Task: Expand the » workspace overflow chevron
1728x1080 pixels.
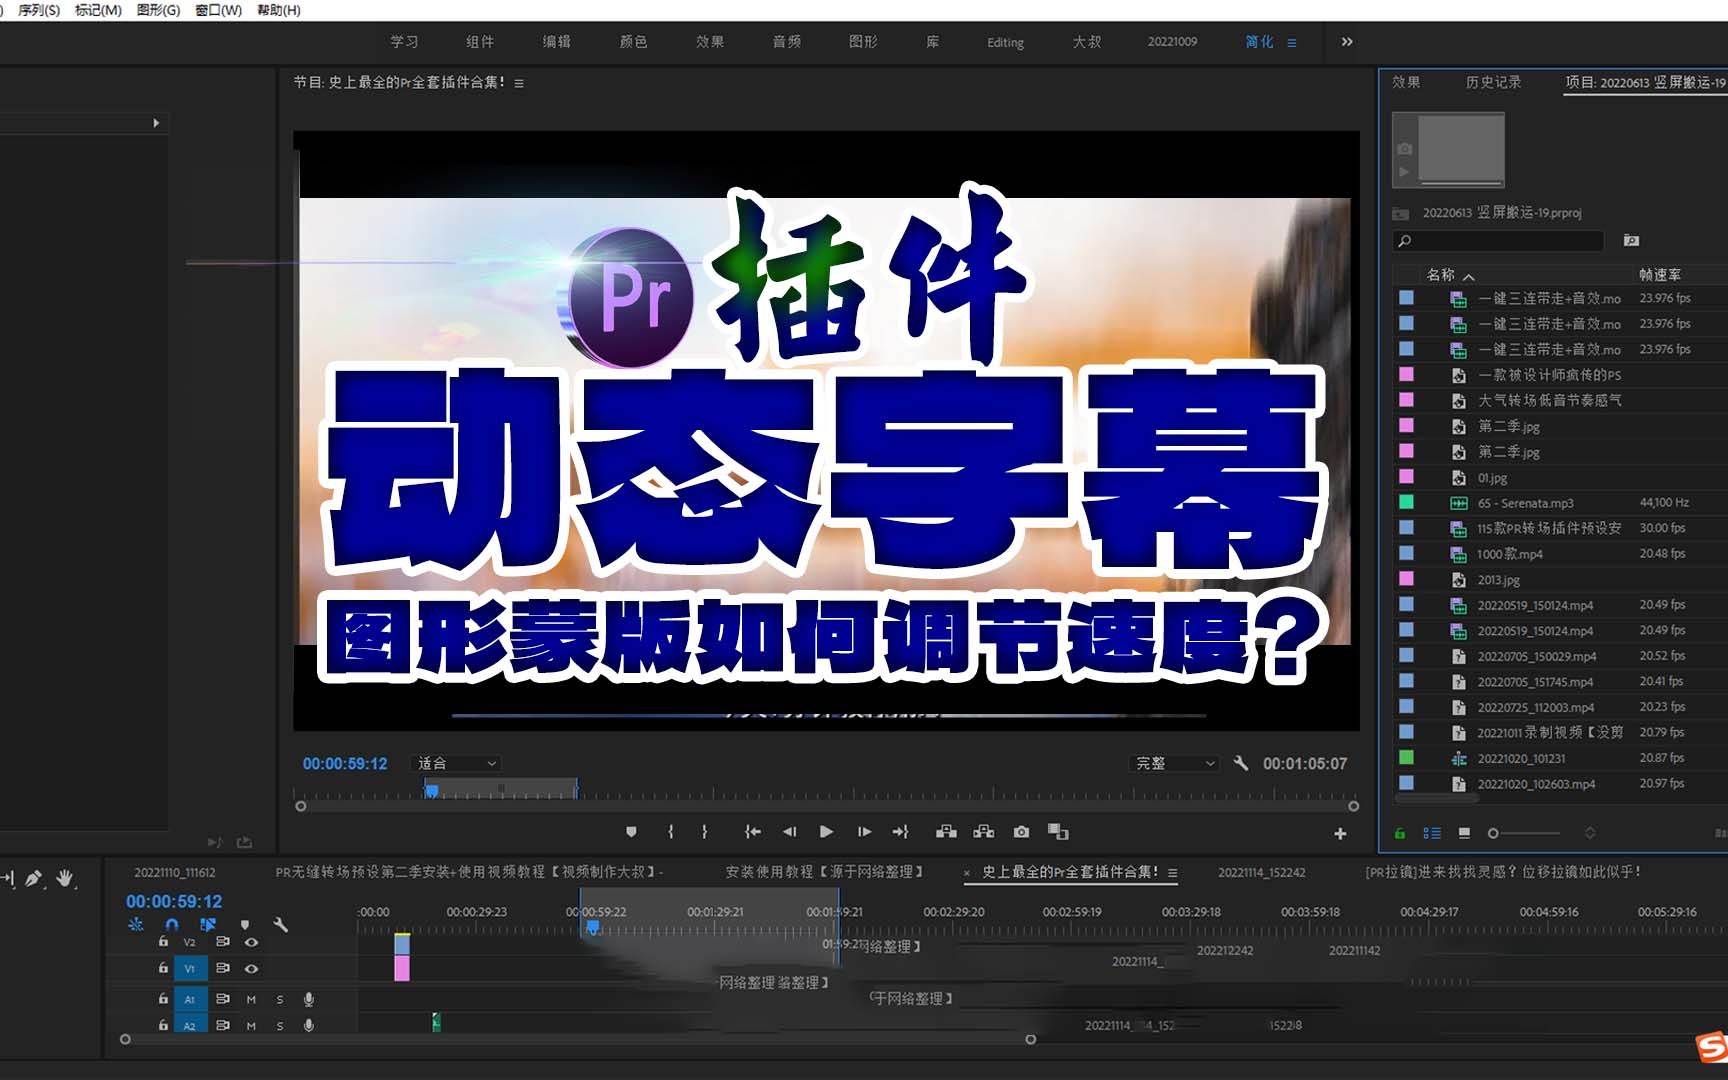Action: pyautogui.click(x=1347, y=42)
